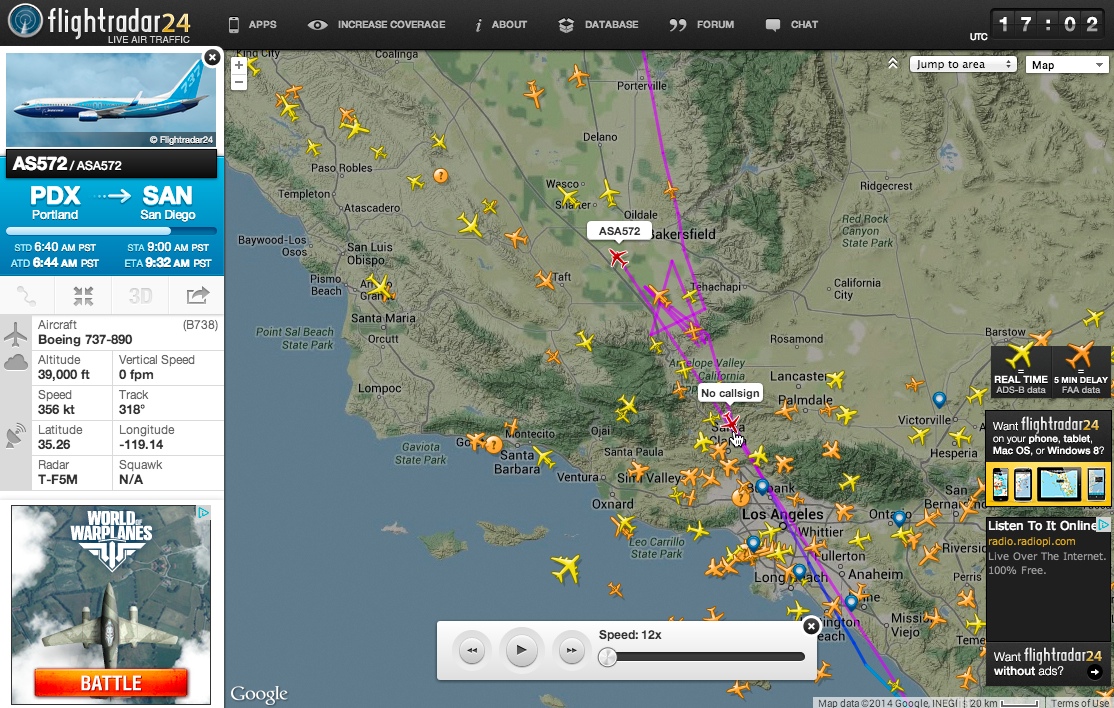
Task: Open the Map type dropdown
Action: 1068,65
